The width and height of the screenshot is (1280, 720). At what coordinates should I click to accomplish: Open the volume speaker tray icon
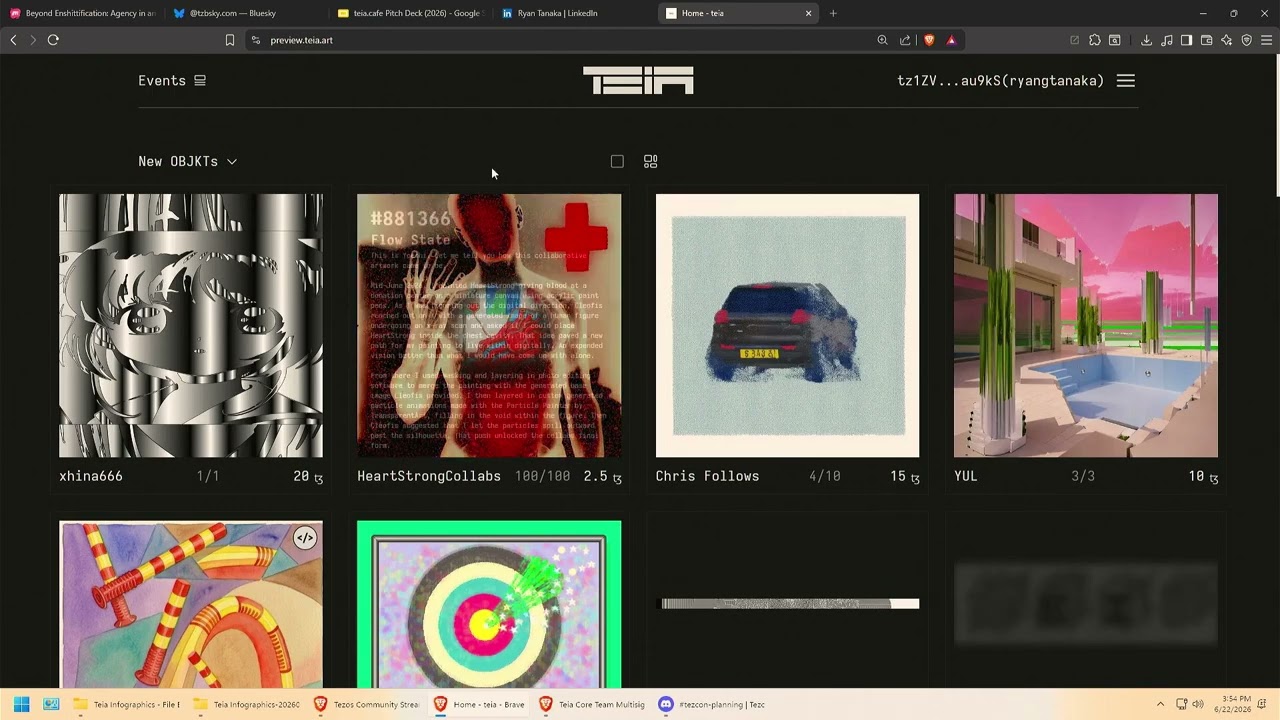1198,704
